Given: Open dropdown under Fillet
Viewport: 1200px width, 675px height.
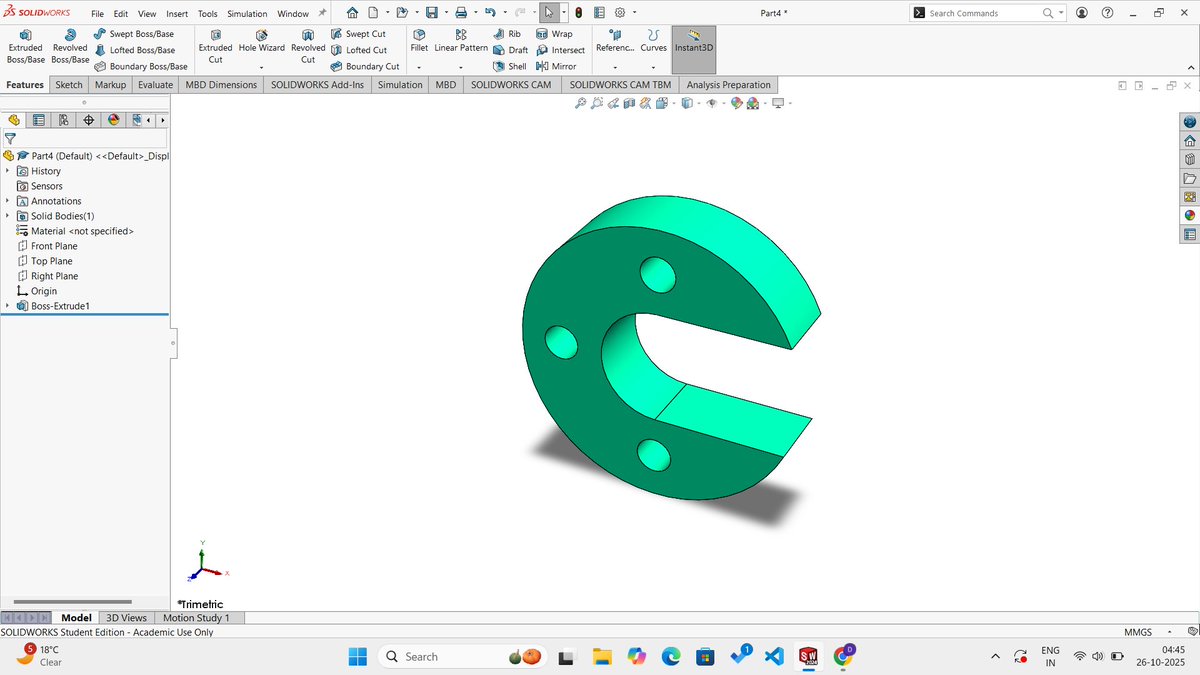Looking at the screenshot, I should pos(419,67).
